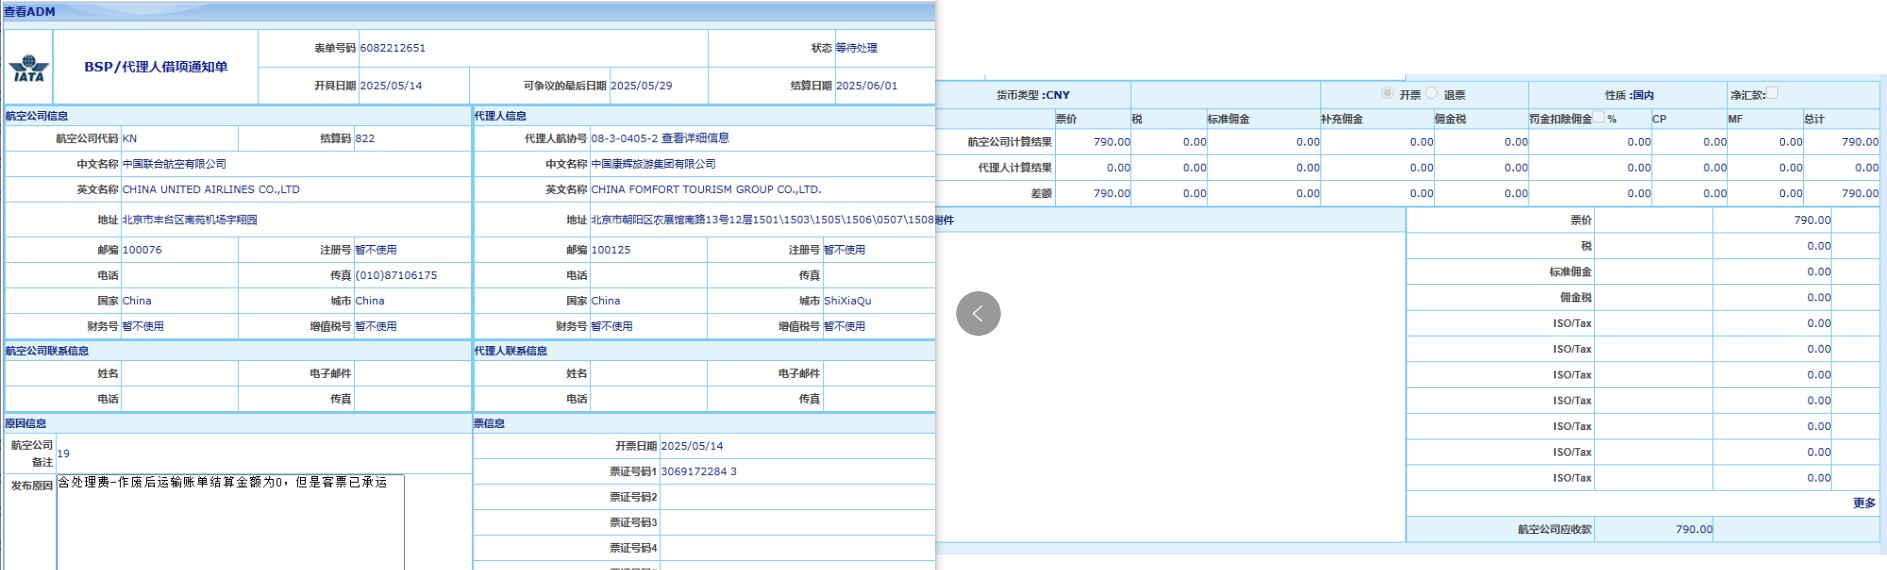Select the 退票 radio button
Viewport: 1887px width, 570px height.
1431,93
